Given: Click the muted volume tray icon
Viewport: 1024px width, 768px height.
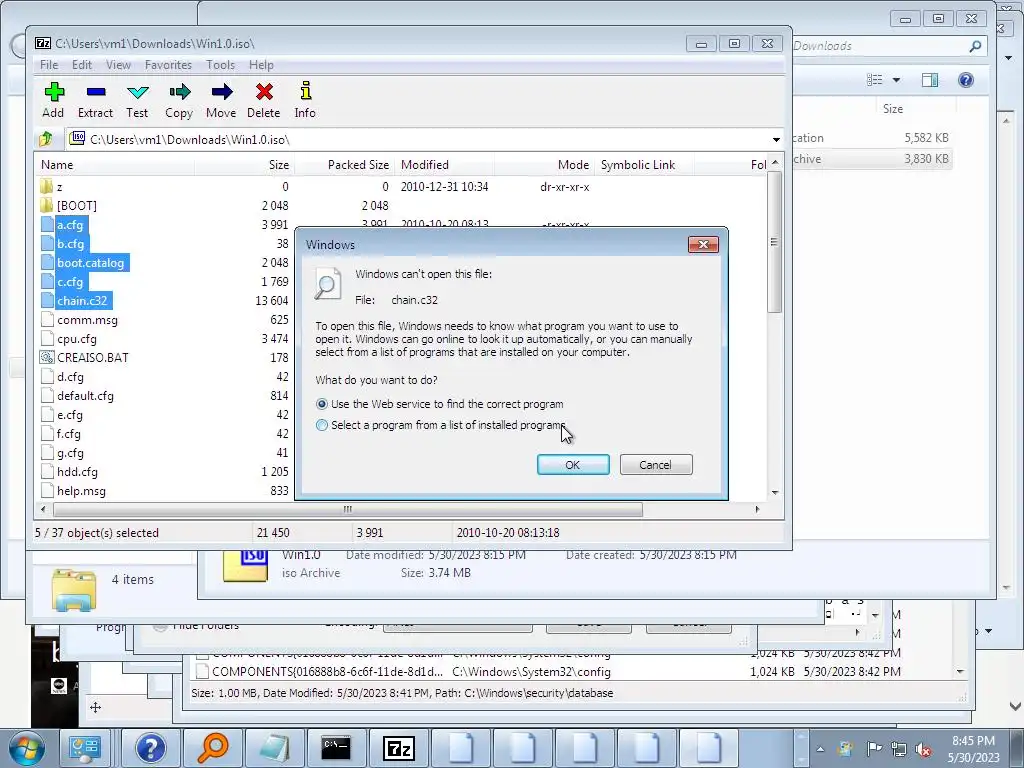Looking at the screenshot, I should (923, 750).
